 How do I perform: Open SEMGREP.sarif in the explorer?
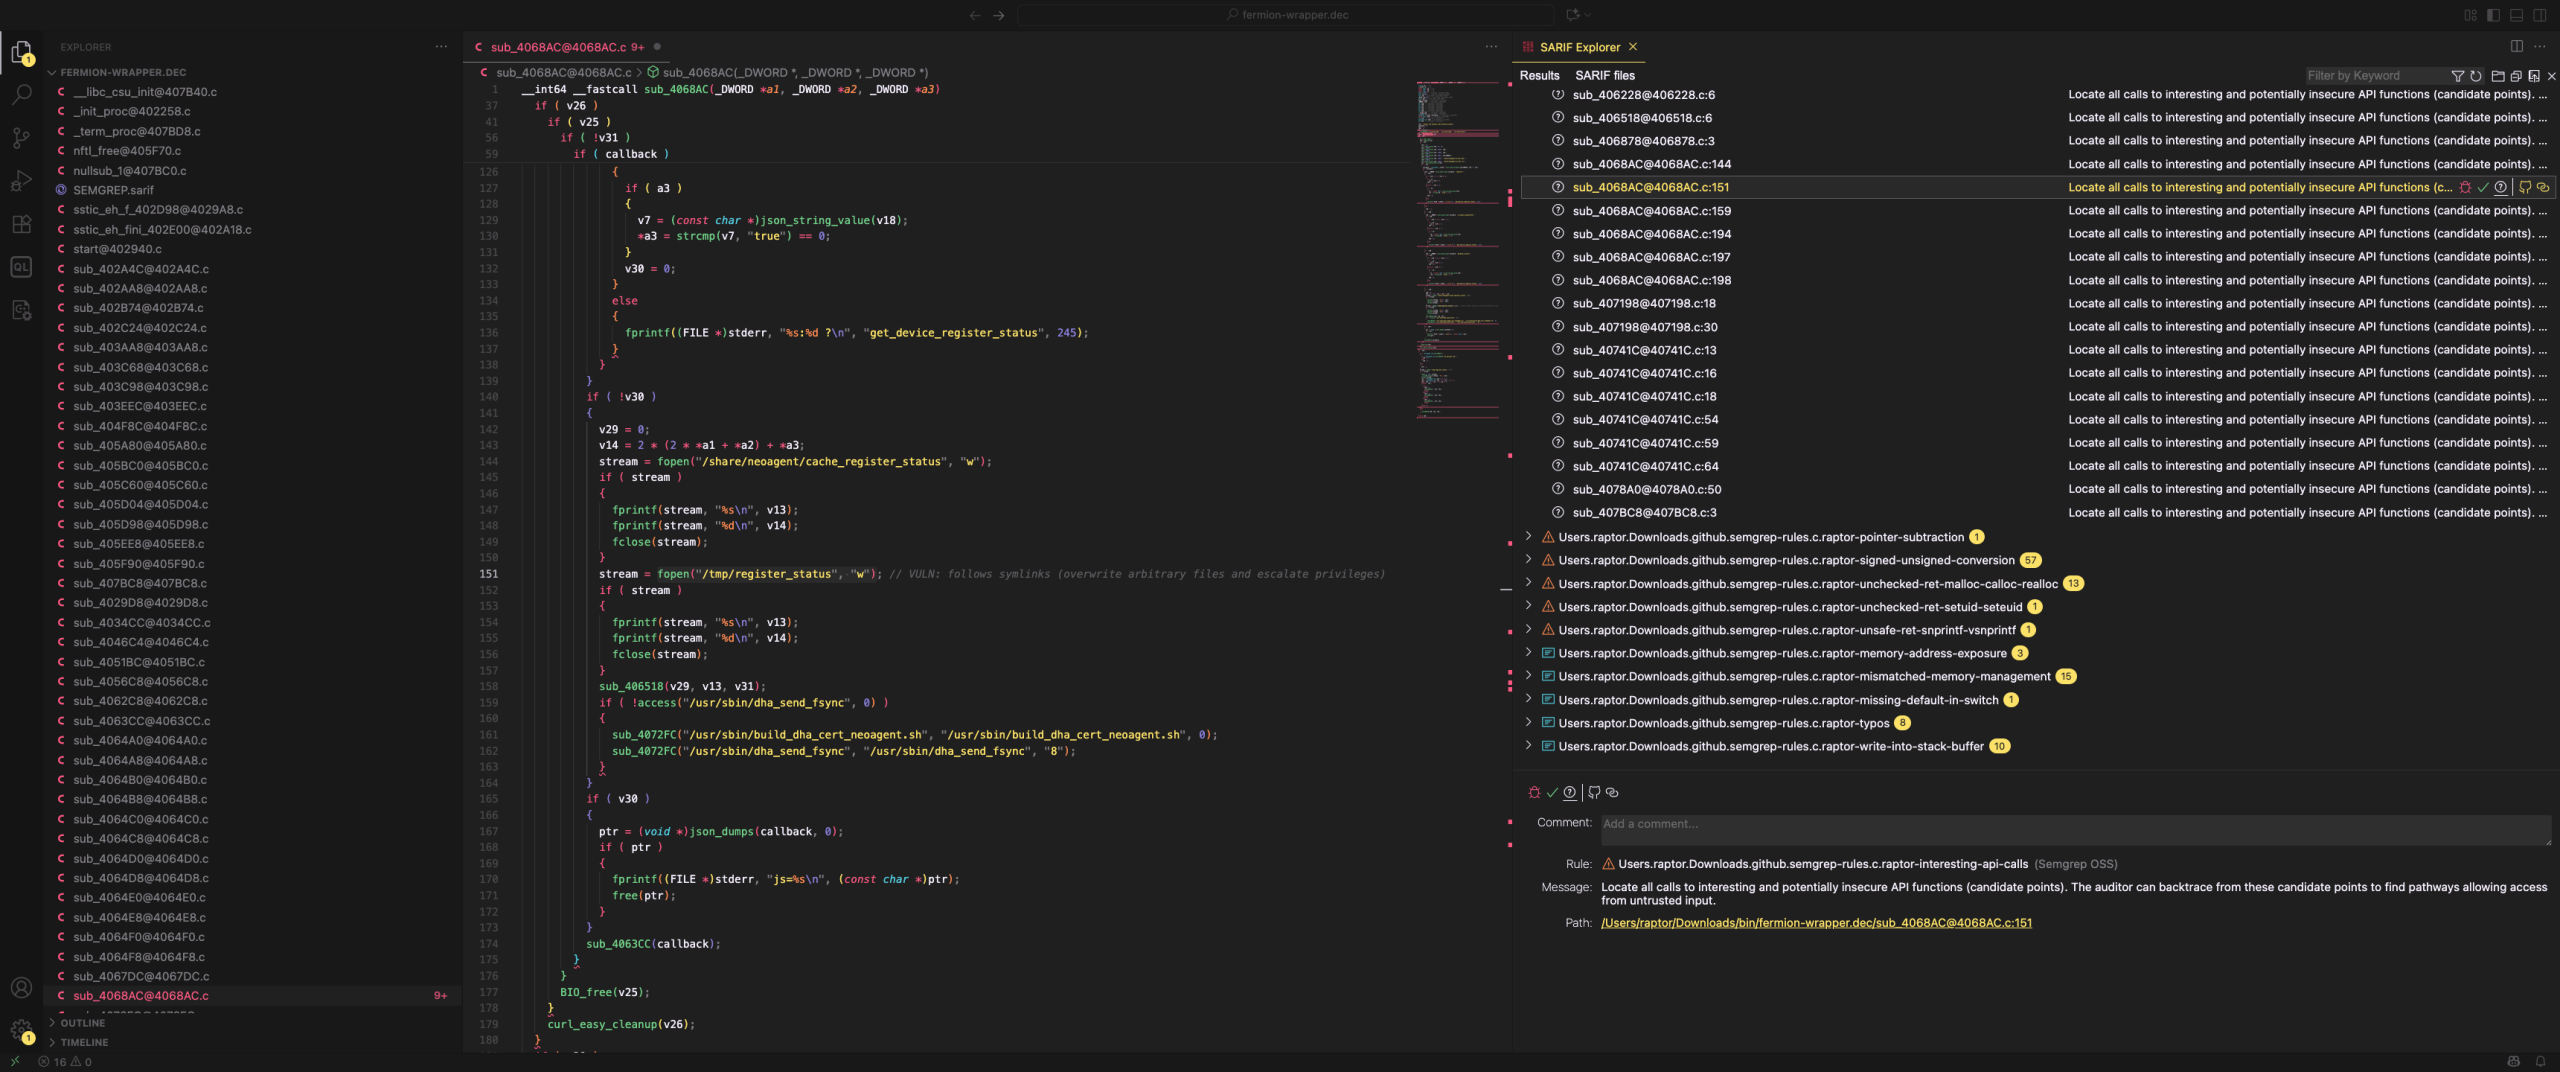[113, 190]
